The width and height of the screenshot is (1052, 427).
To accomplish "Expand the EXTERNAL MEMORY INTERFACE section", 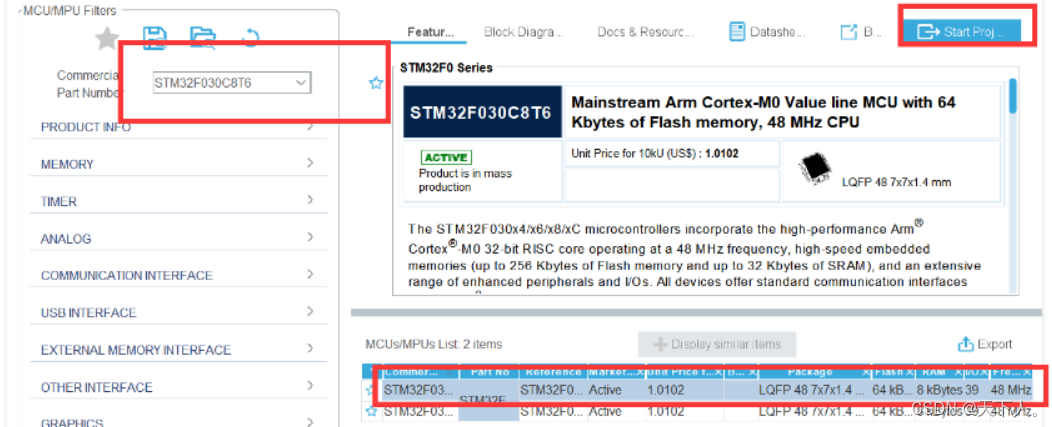I will click(x=178, y=350).
